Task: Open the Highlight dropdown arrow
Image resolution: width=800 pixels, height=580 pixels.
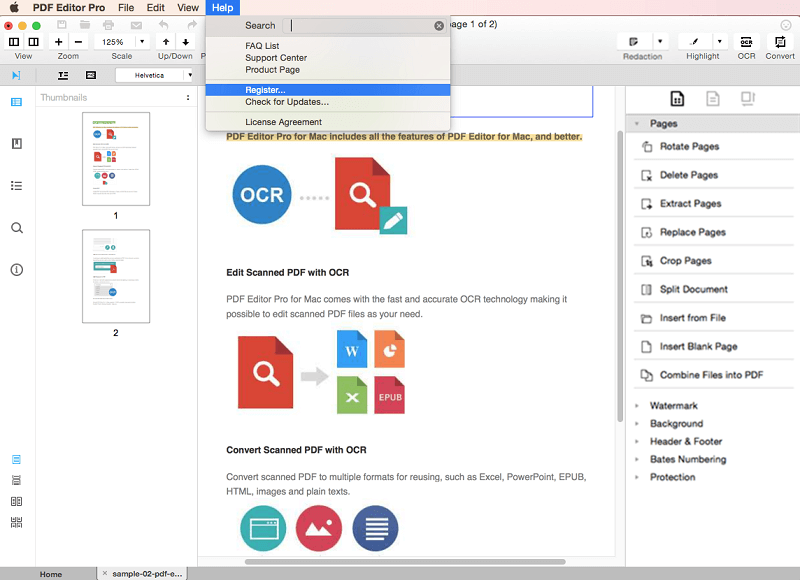Action: click(x=720, y=42)
